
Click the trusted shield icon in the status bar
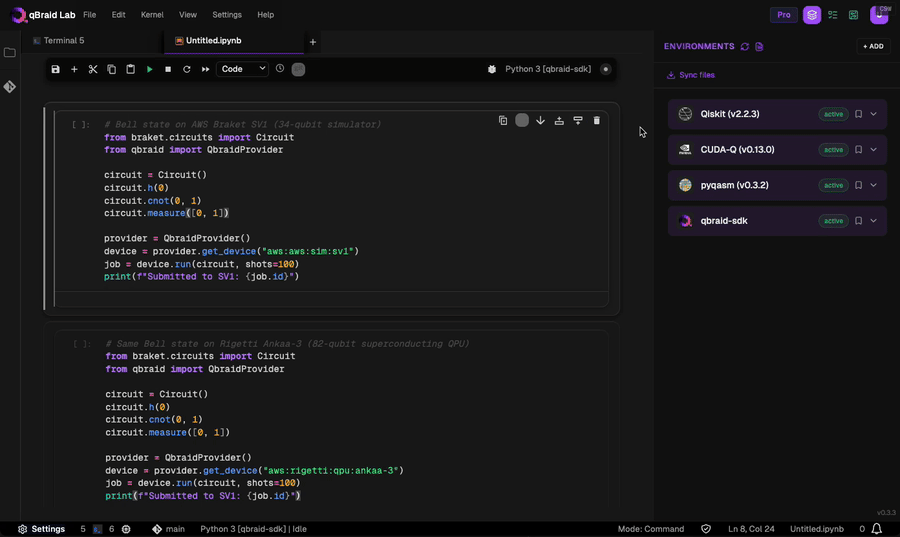pyautogui.click(x=706, y=529)
